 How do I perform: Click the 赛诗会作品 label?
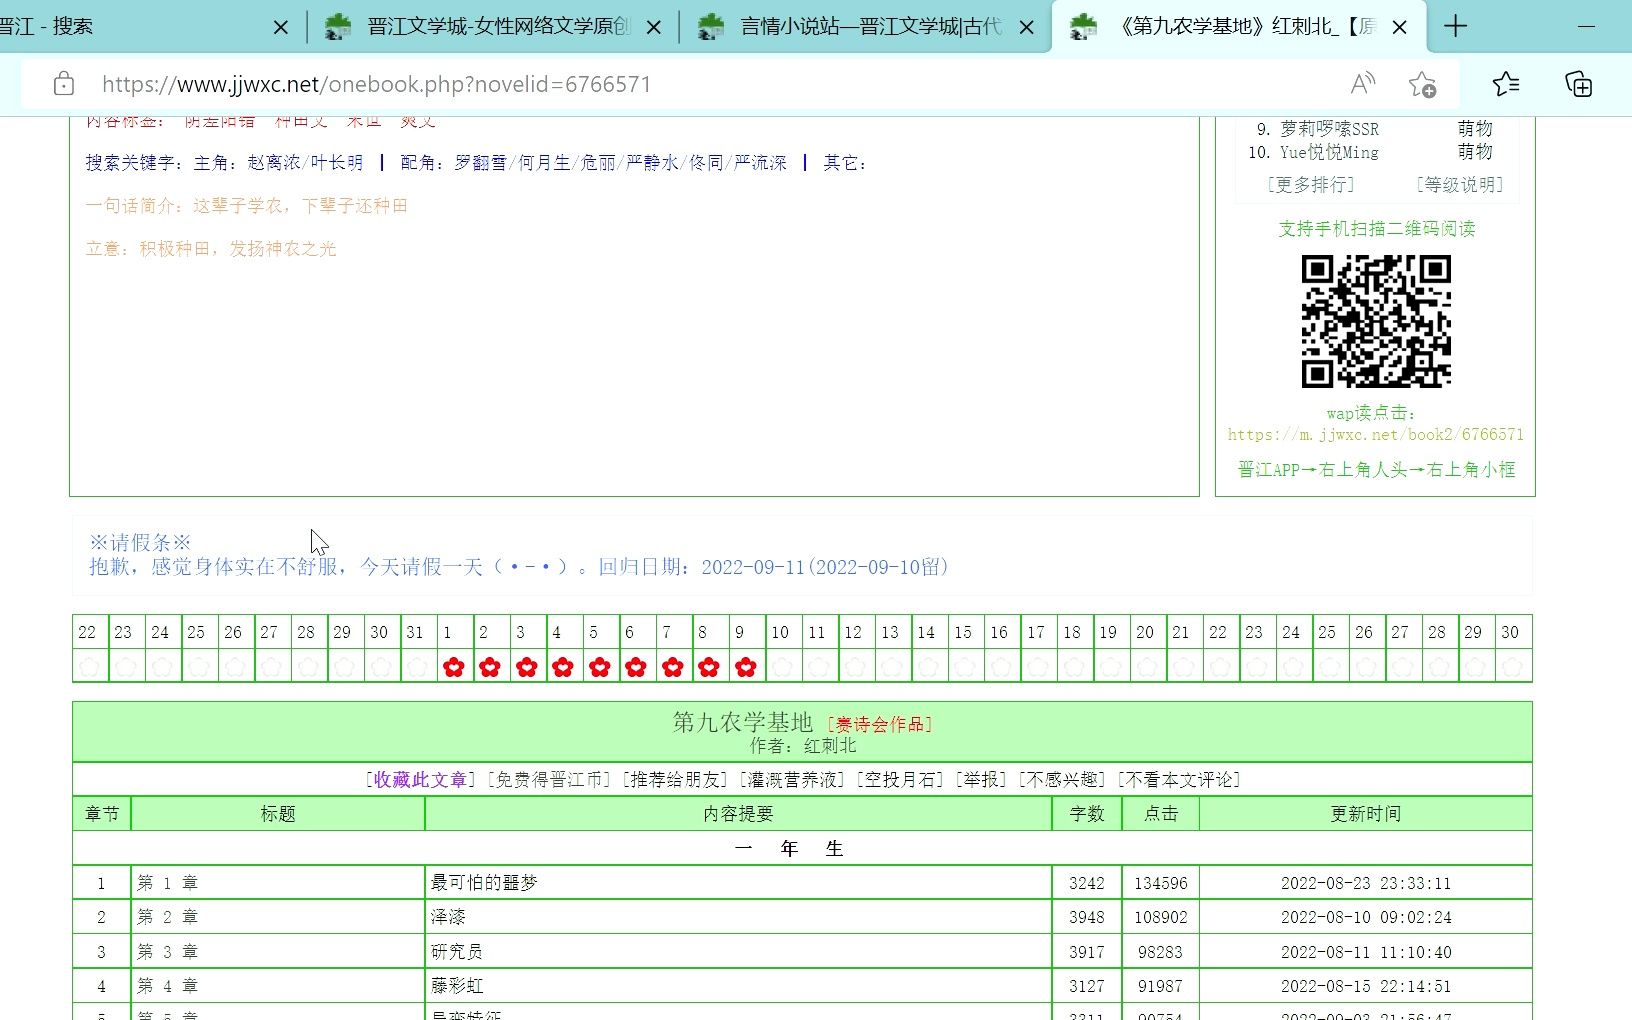tap(880, 725)
